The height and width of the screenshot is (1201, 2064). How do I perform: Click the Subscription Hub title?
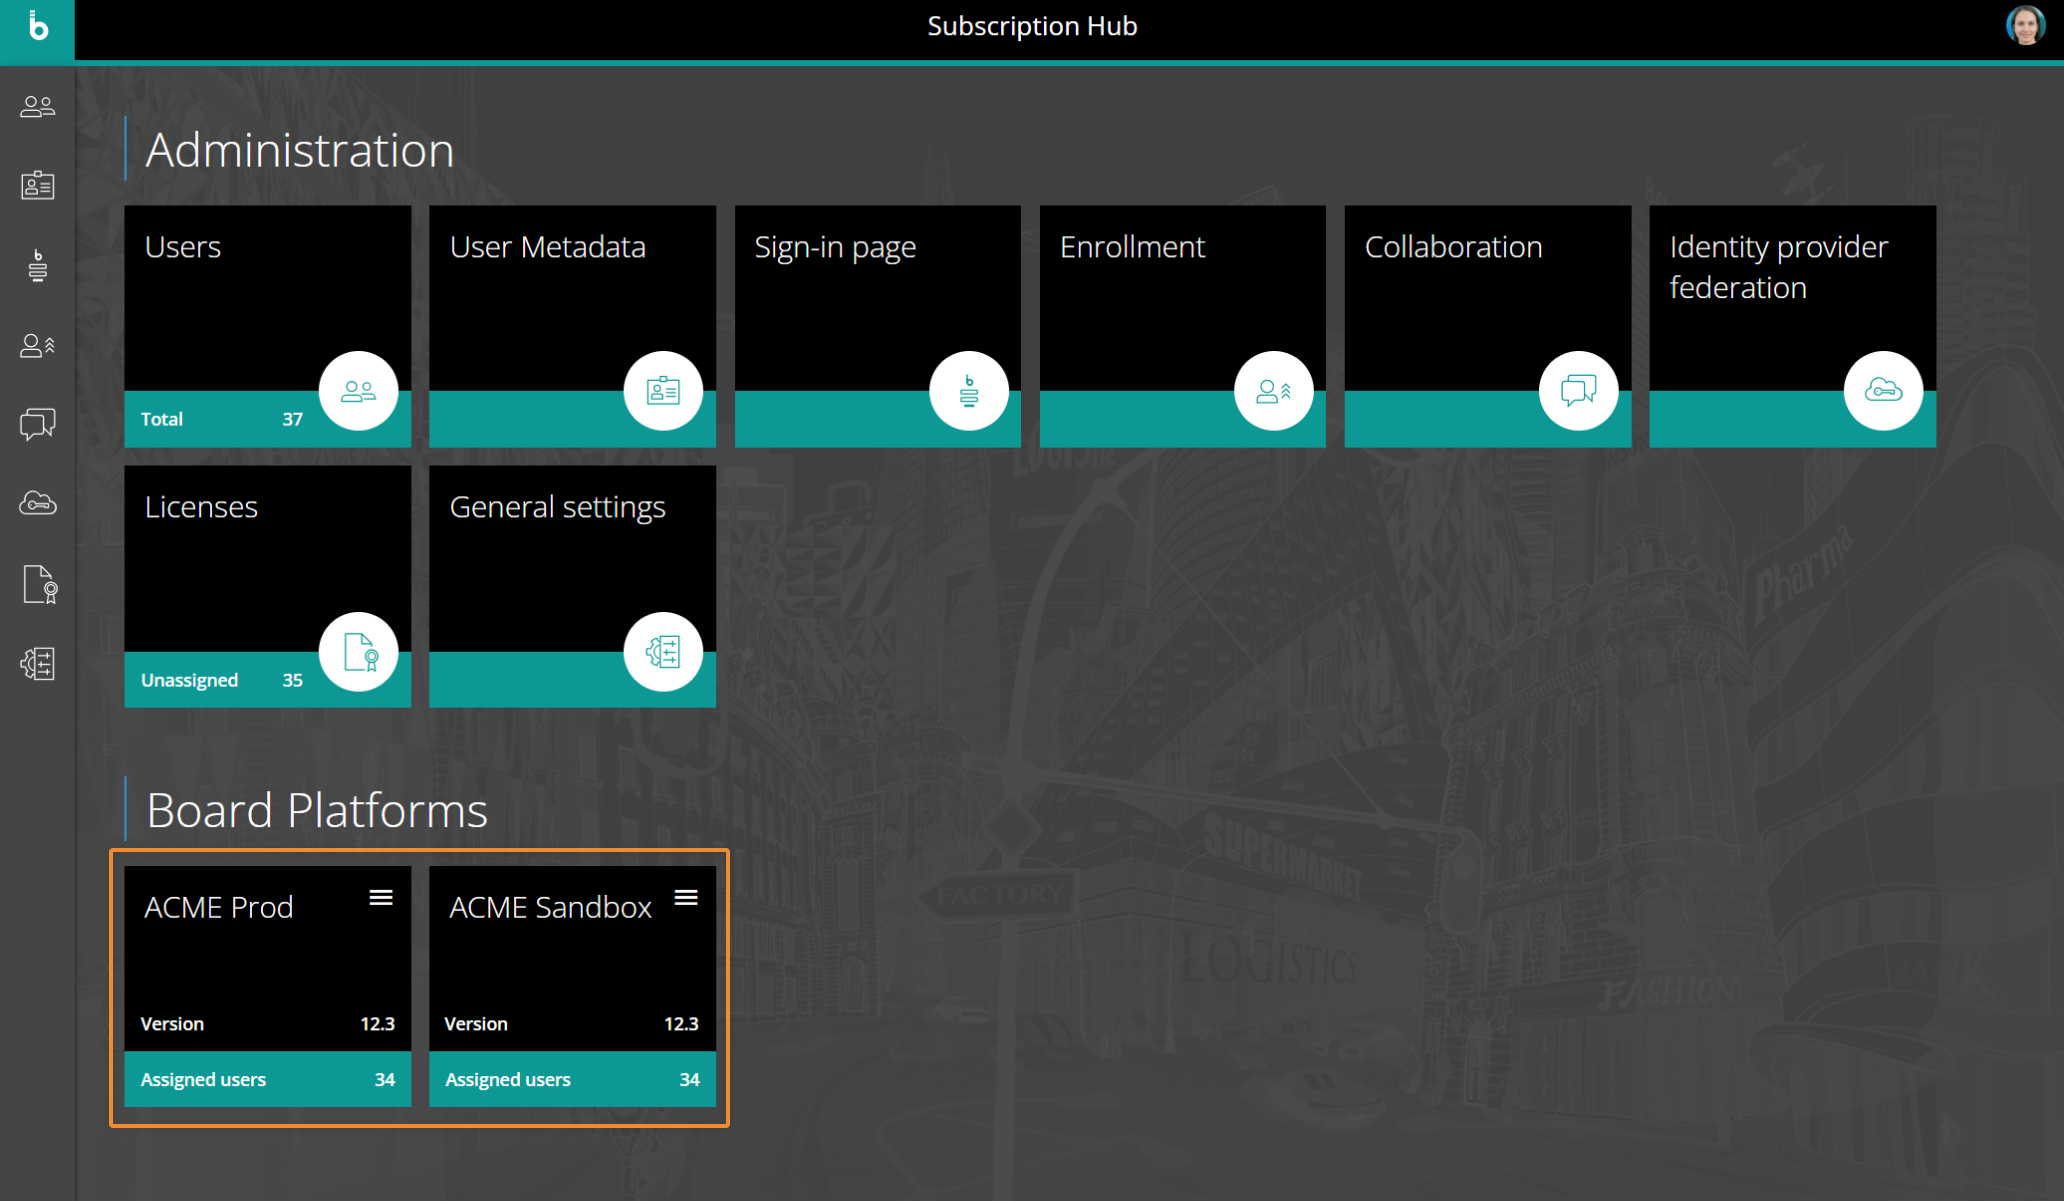click(x=1032, y=26)
